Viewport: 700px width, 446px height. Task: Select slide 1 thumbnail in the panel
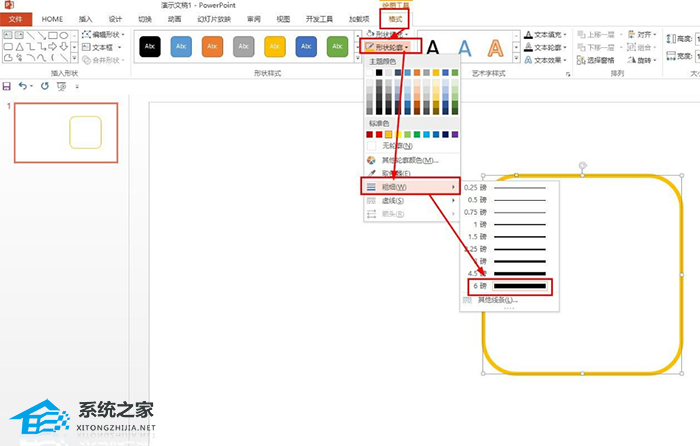pyautogui.click(x=66, y=133)
